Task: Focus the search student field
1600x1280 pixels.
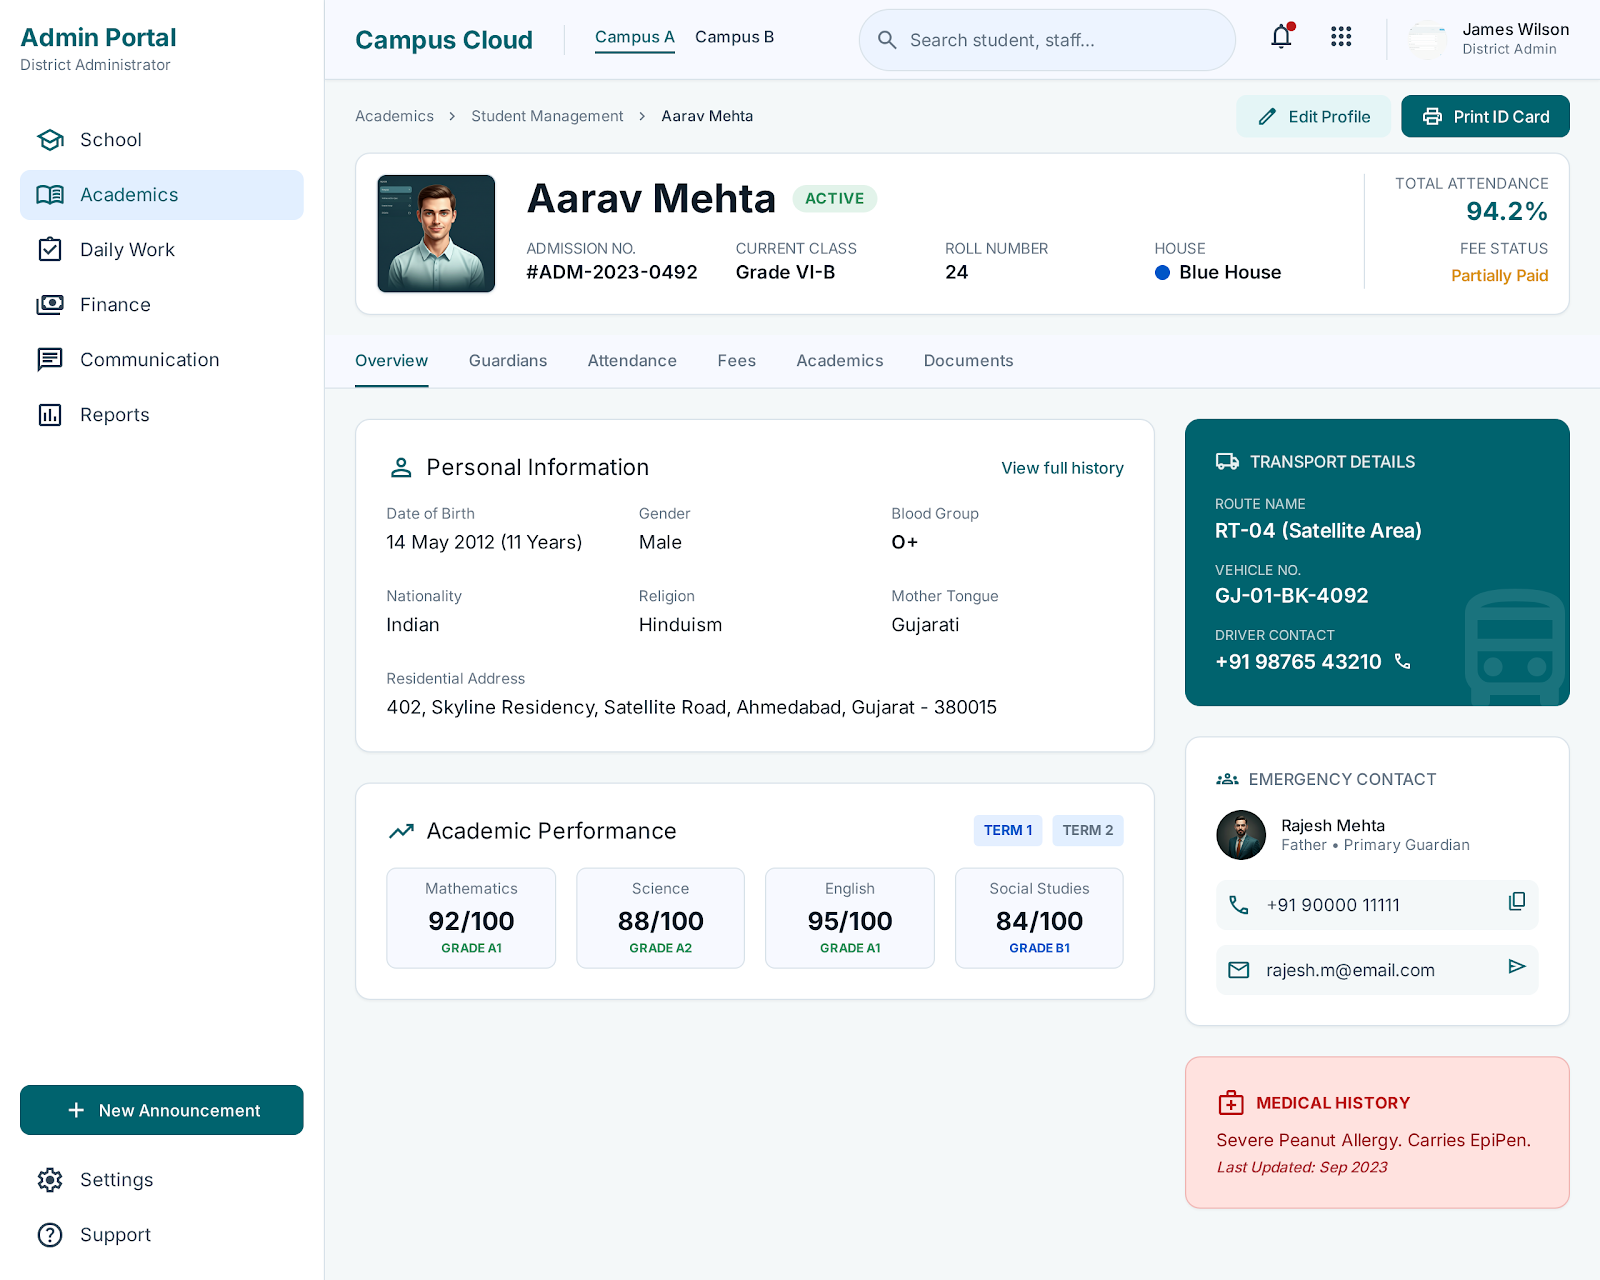Action: point(1047,40)
